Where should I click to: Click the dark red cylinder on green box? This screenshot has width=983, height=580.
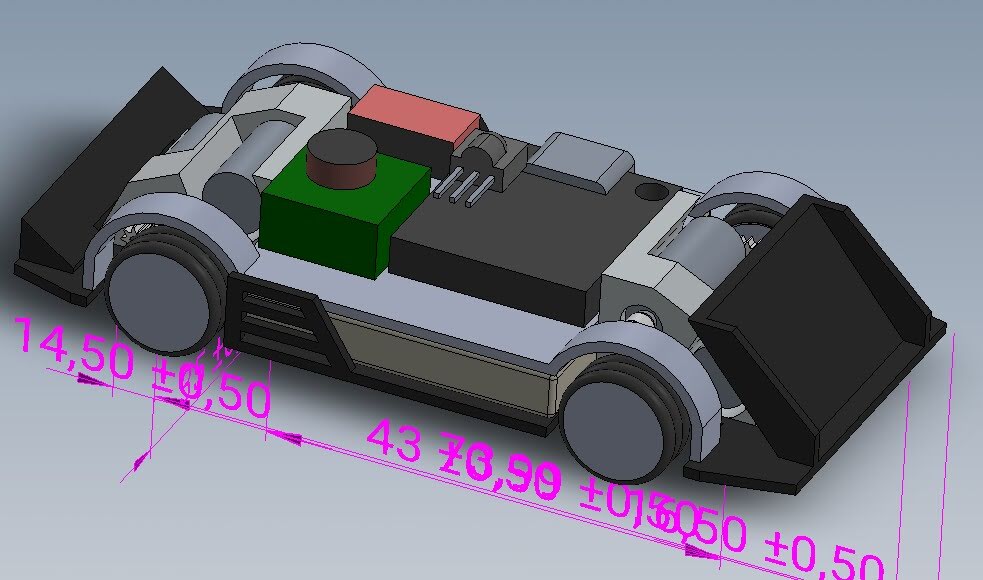click(x=340, y=160)
